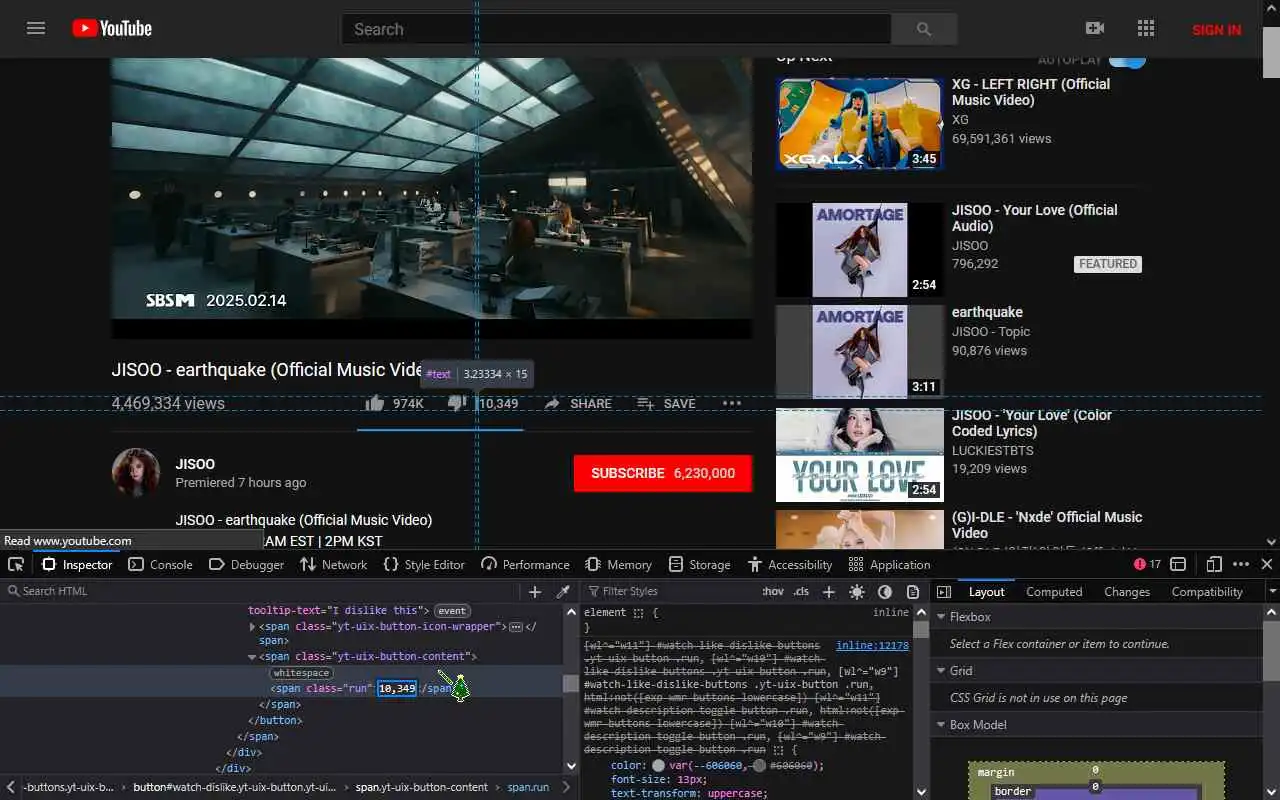Switch to the Console tab
This screenshot has width=1280, height=800.
[160, 565]
